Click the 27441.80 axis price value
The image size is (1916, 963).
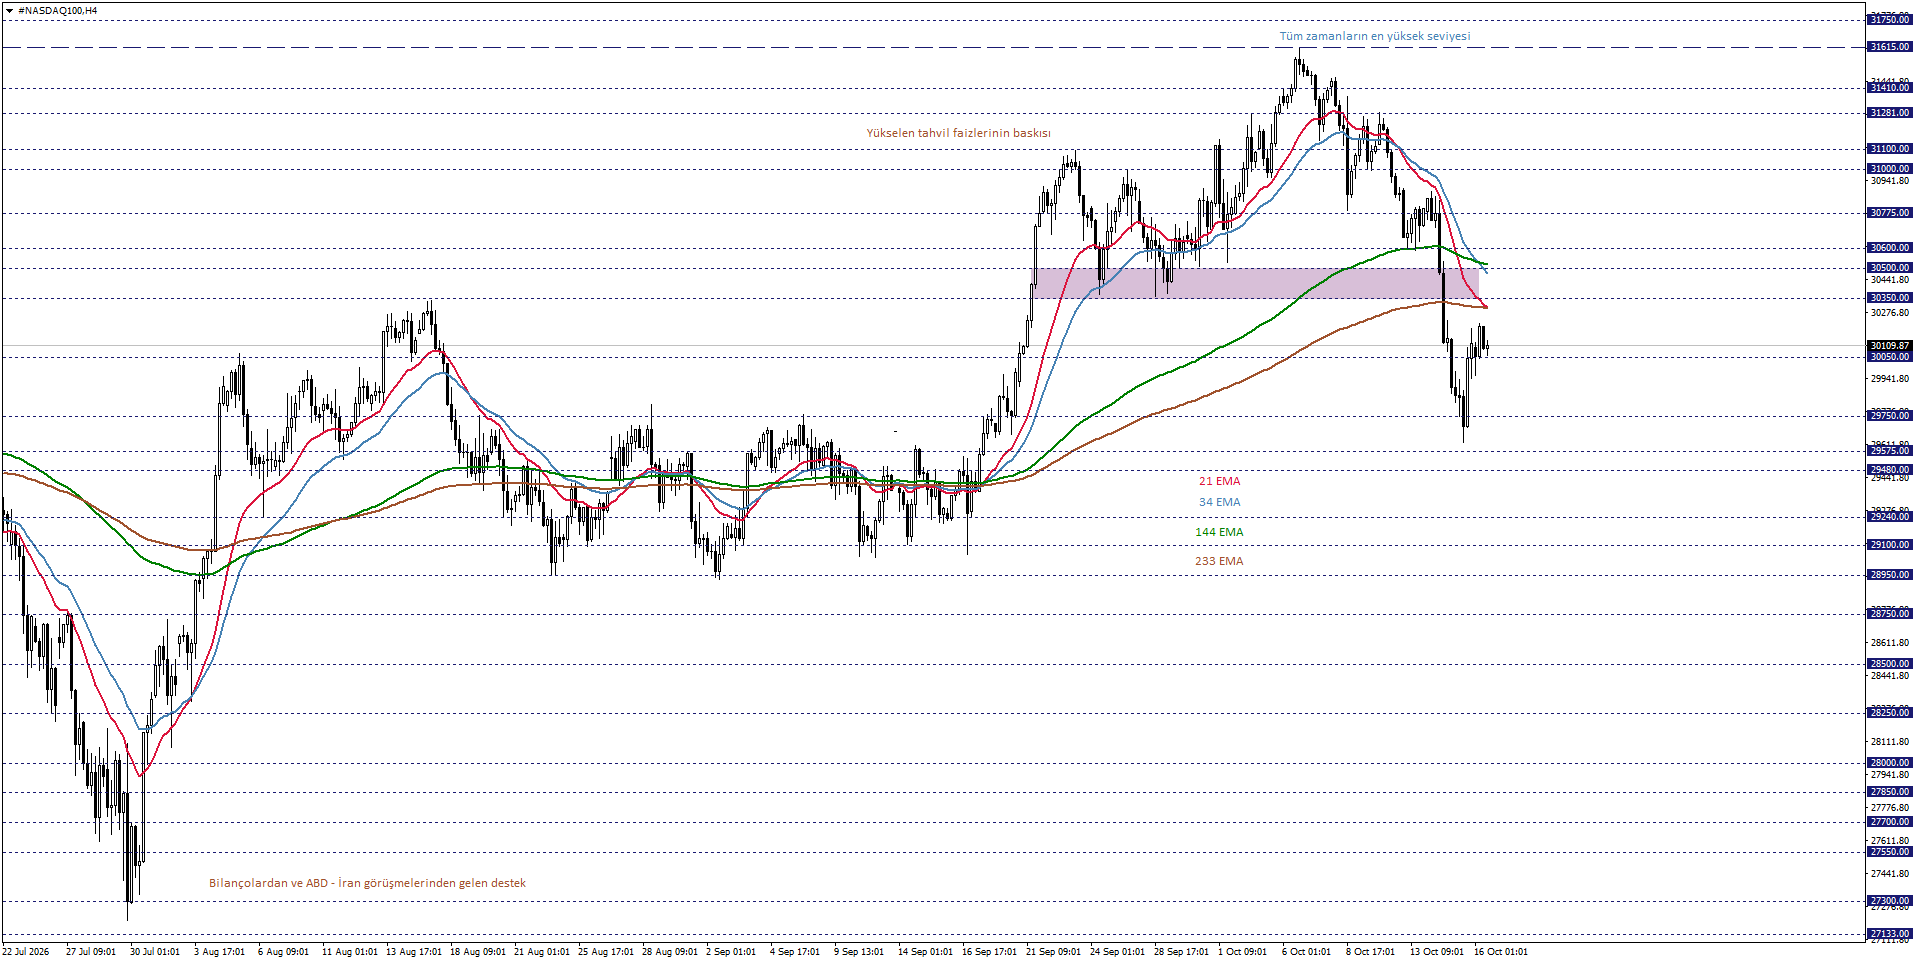1889,874
